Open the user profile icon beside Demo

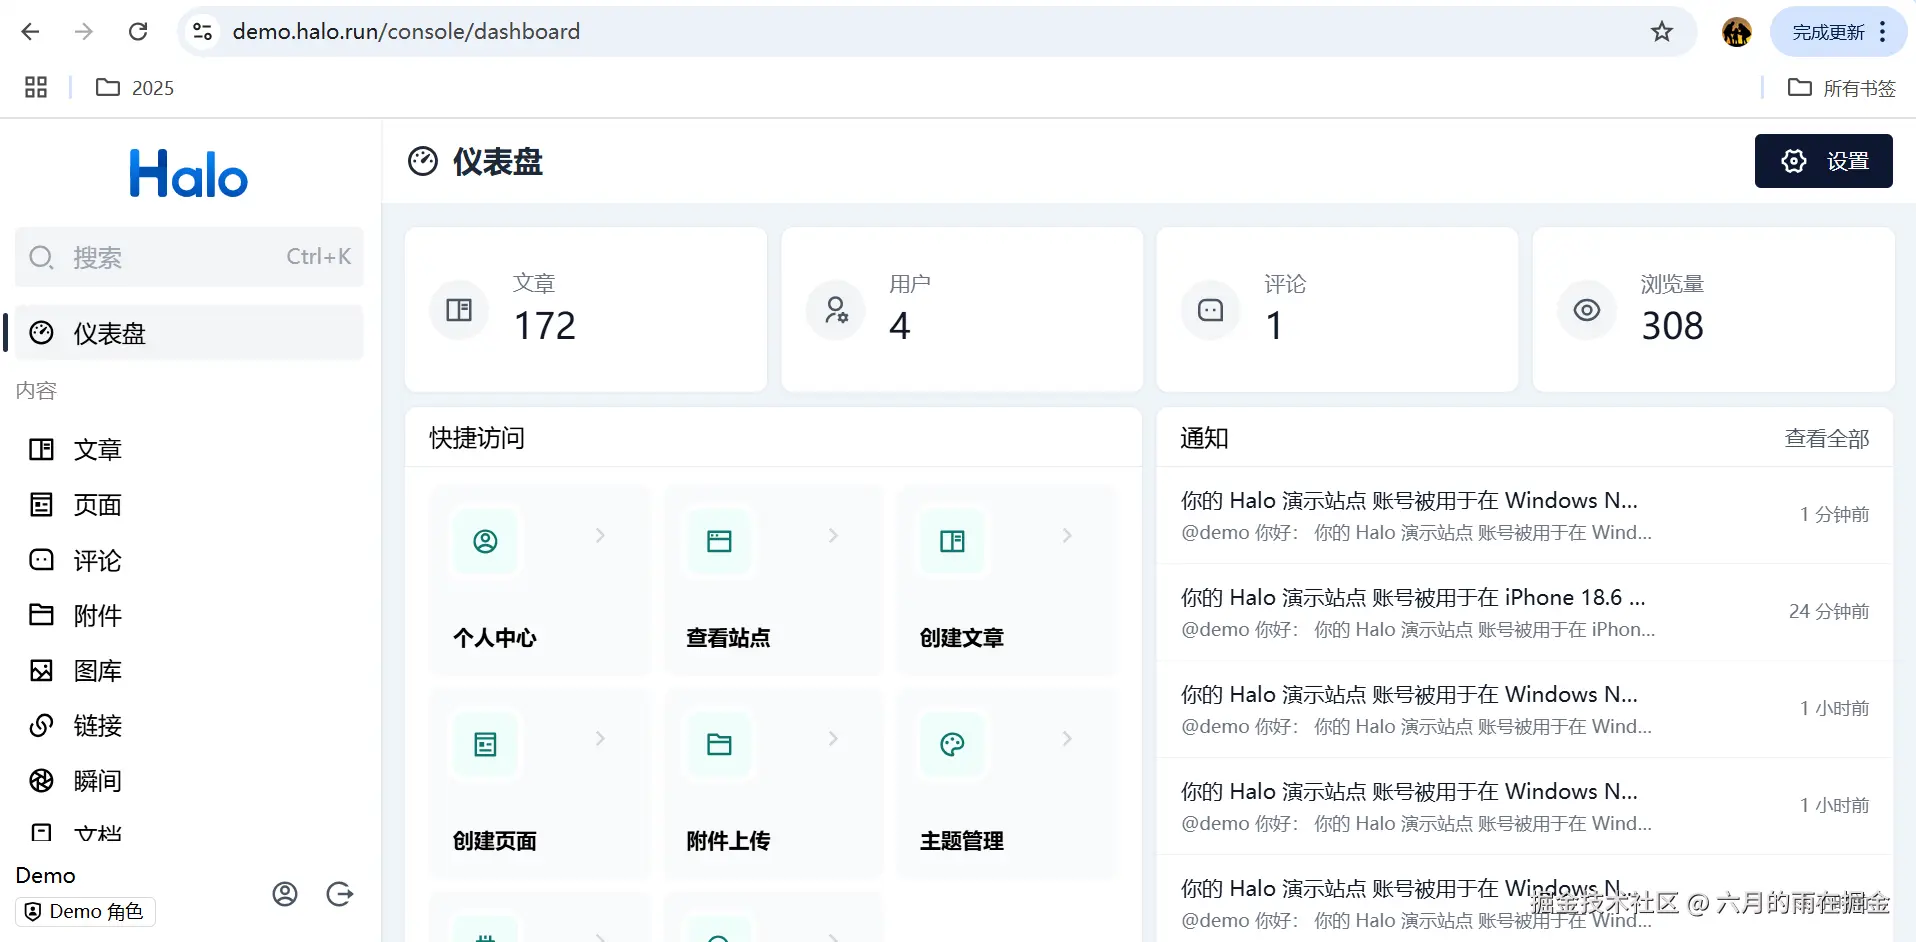285,894
